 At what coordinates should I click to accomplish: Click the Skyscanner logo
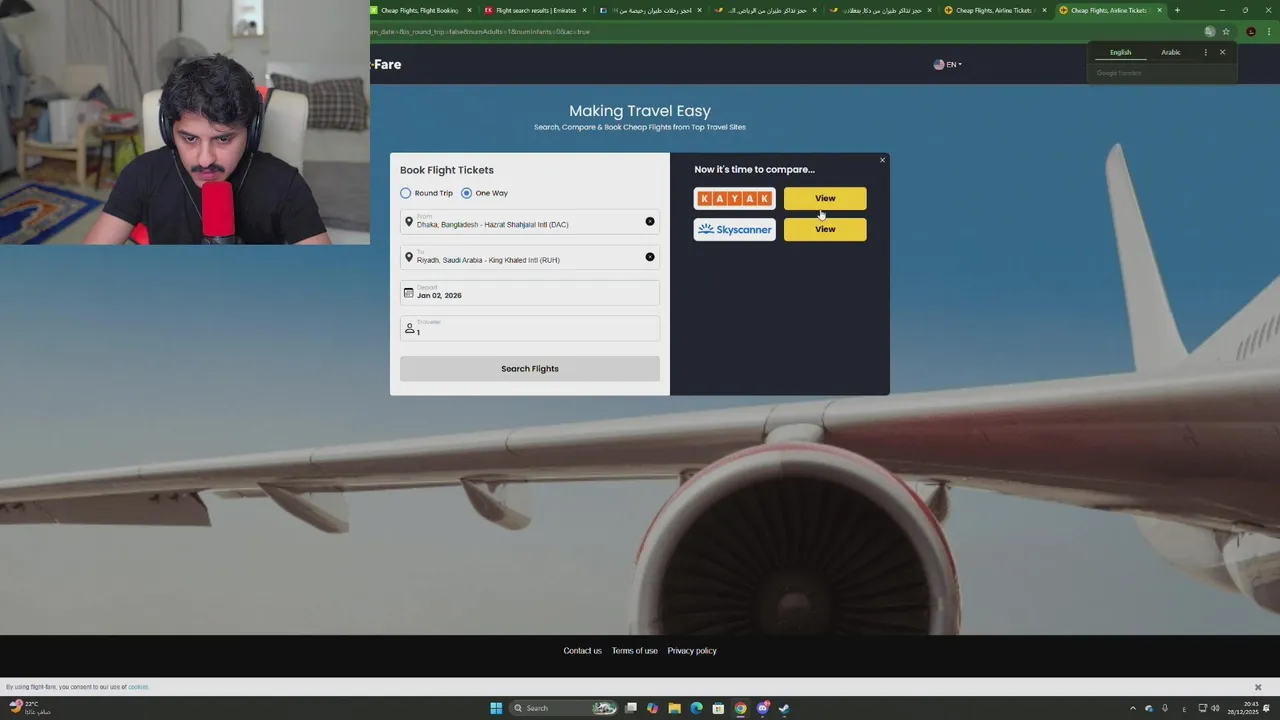(x=735, y=229)
